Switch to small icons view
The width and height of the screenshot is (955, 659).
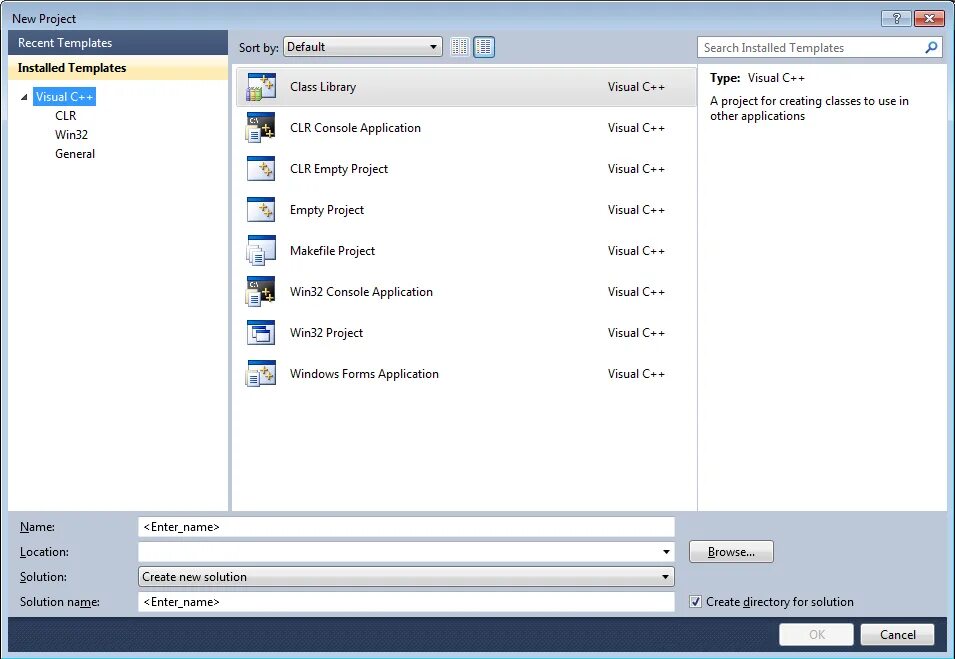[x=460, y=47]
